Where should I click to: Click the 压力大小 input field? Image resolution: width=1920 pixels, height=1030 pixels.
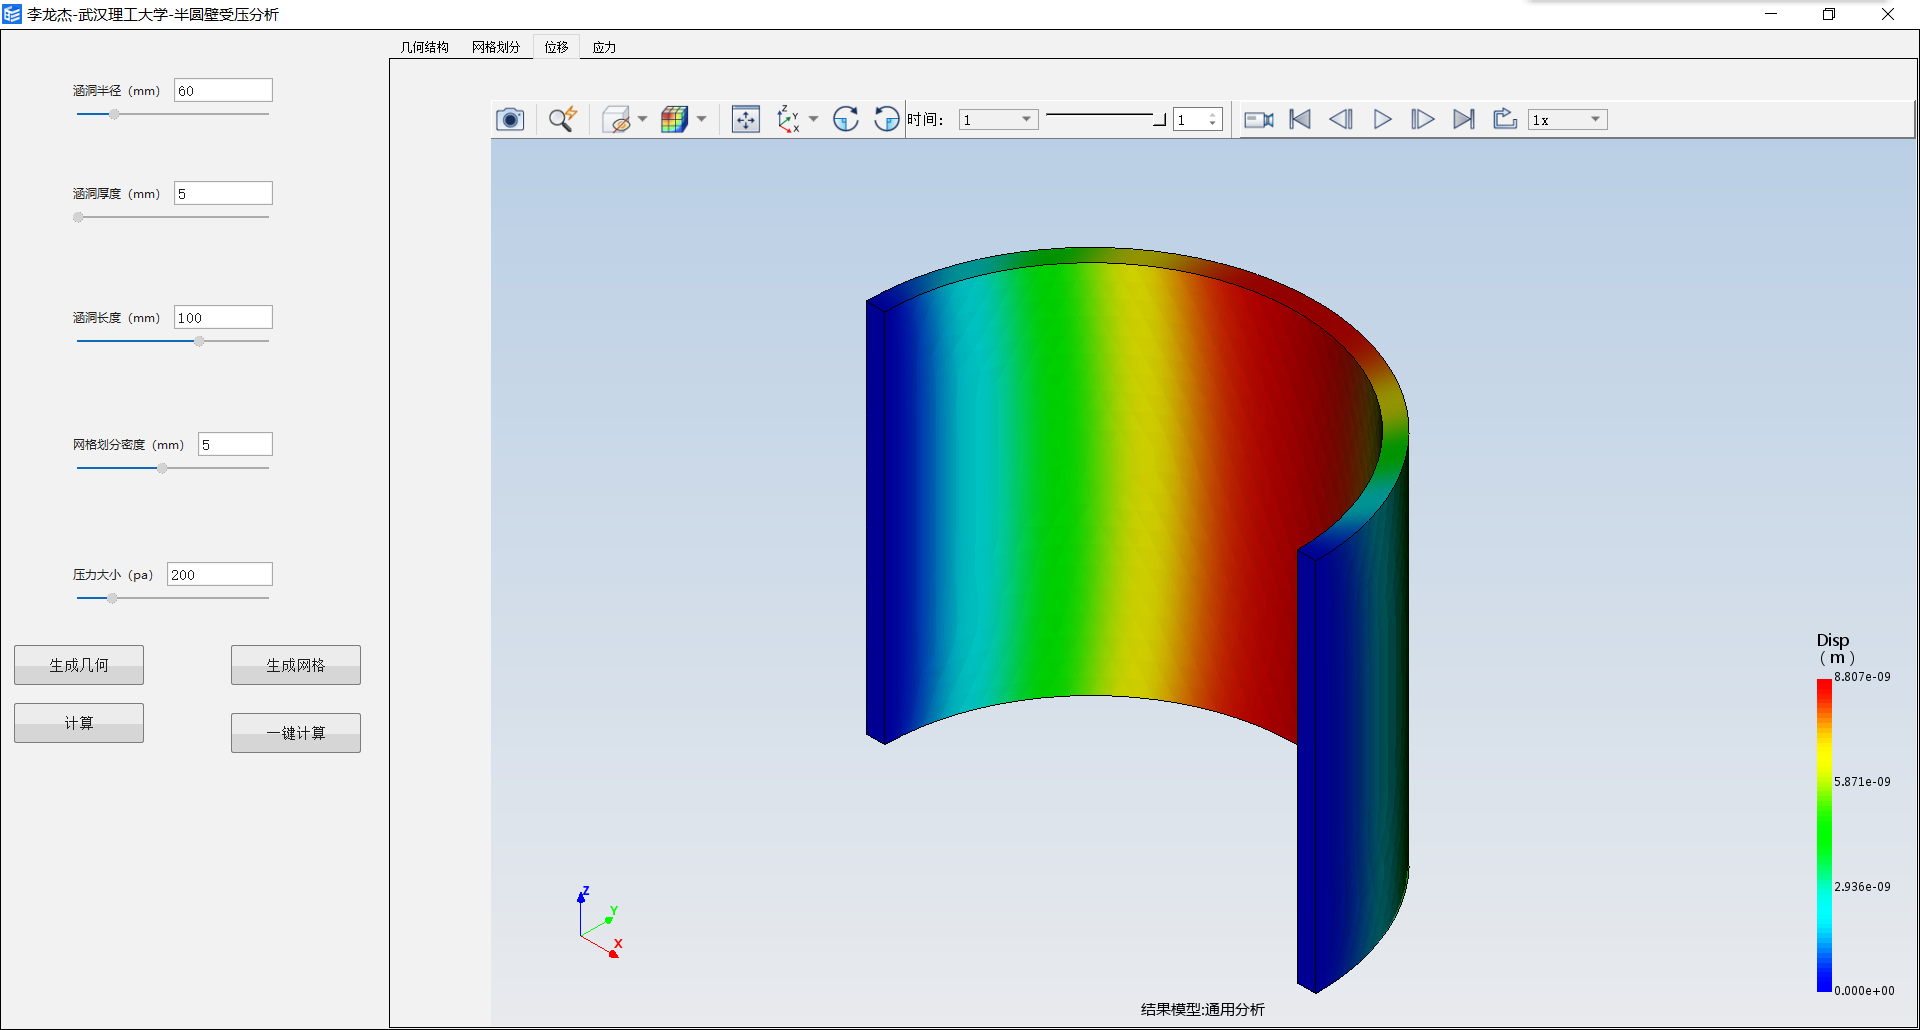point(220,574)
